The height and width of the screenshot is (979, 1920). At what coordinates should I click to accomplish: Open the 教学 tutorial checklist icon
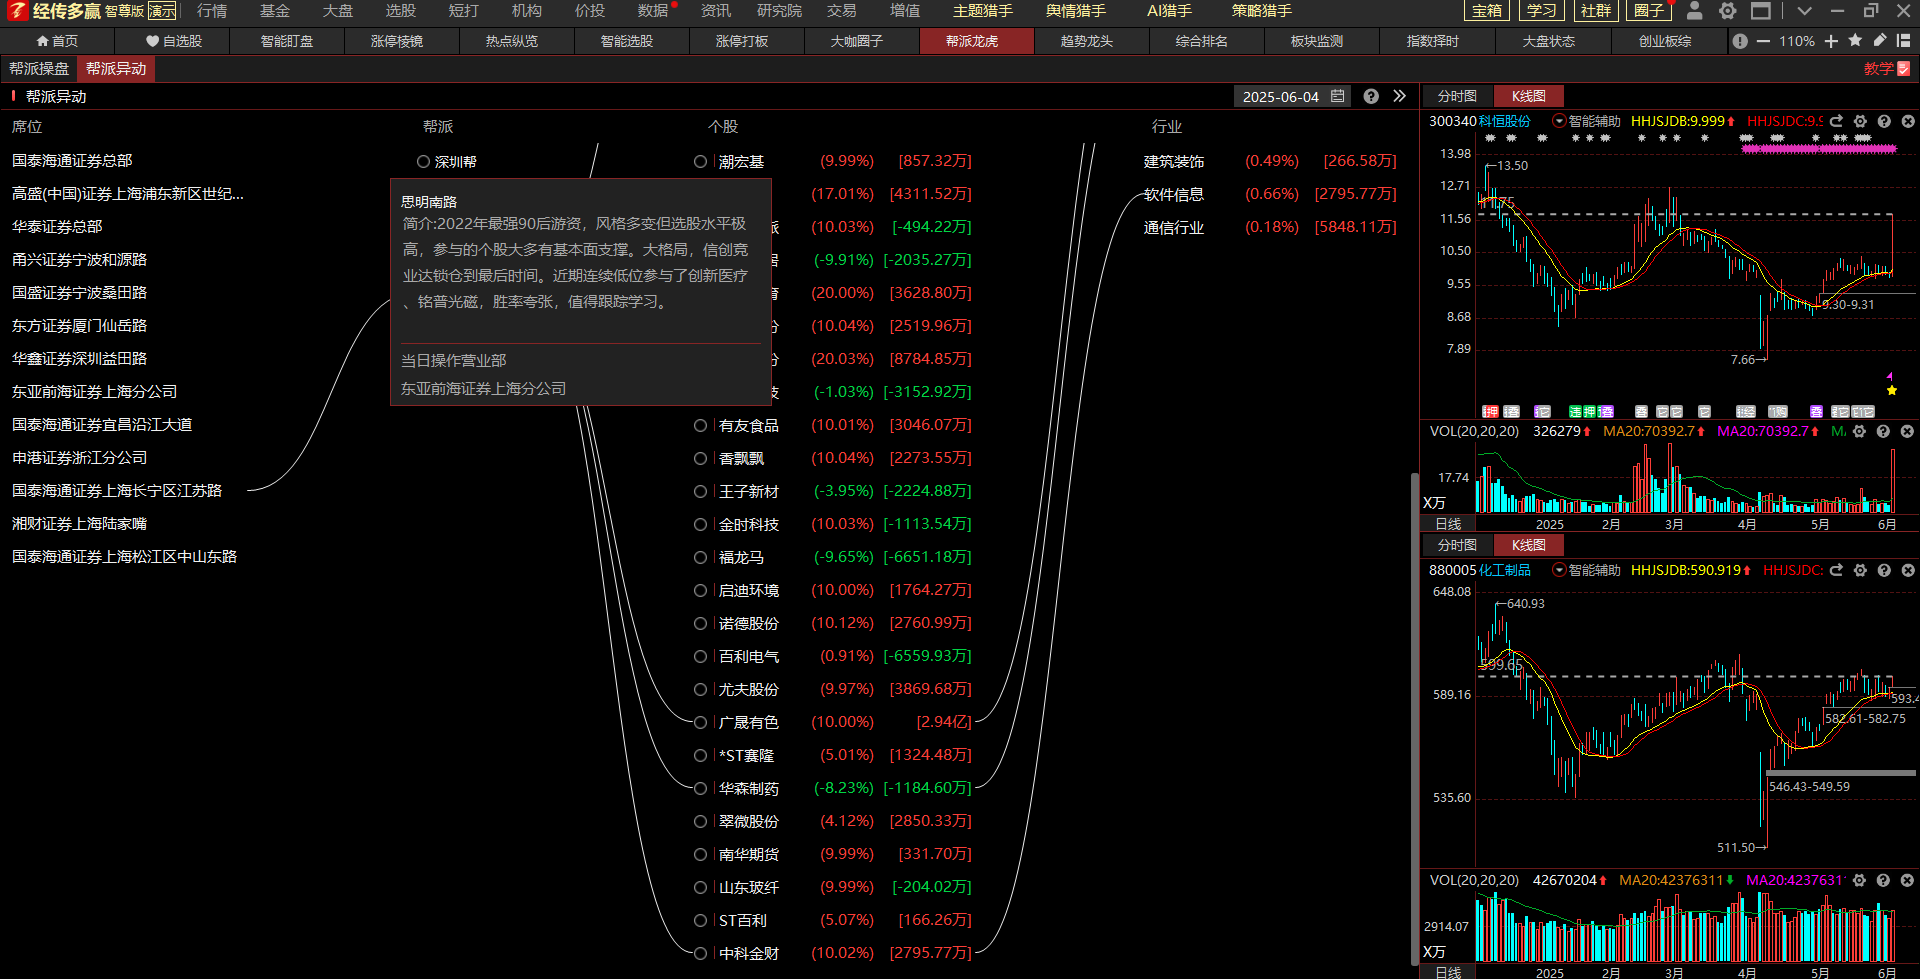tap(1903, 69)
